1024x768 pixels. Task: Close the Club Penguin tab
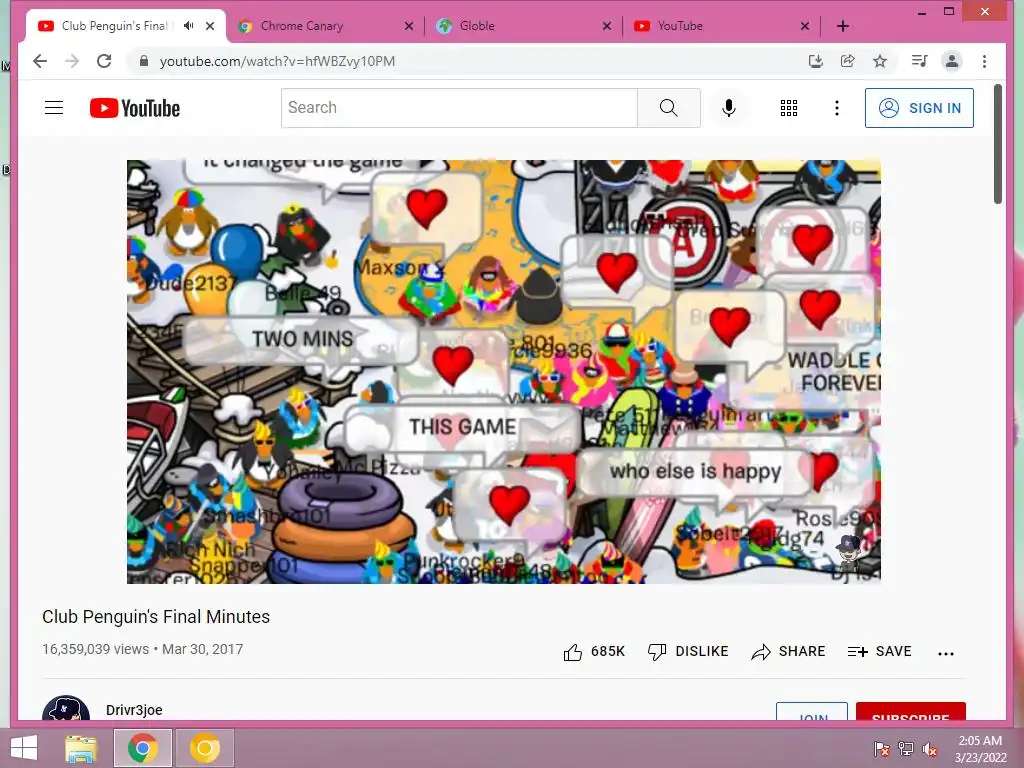[x=210, y=26]
